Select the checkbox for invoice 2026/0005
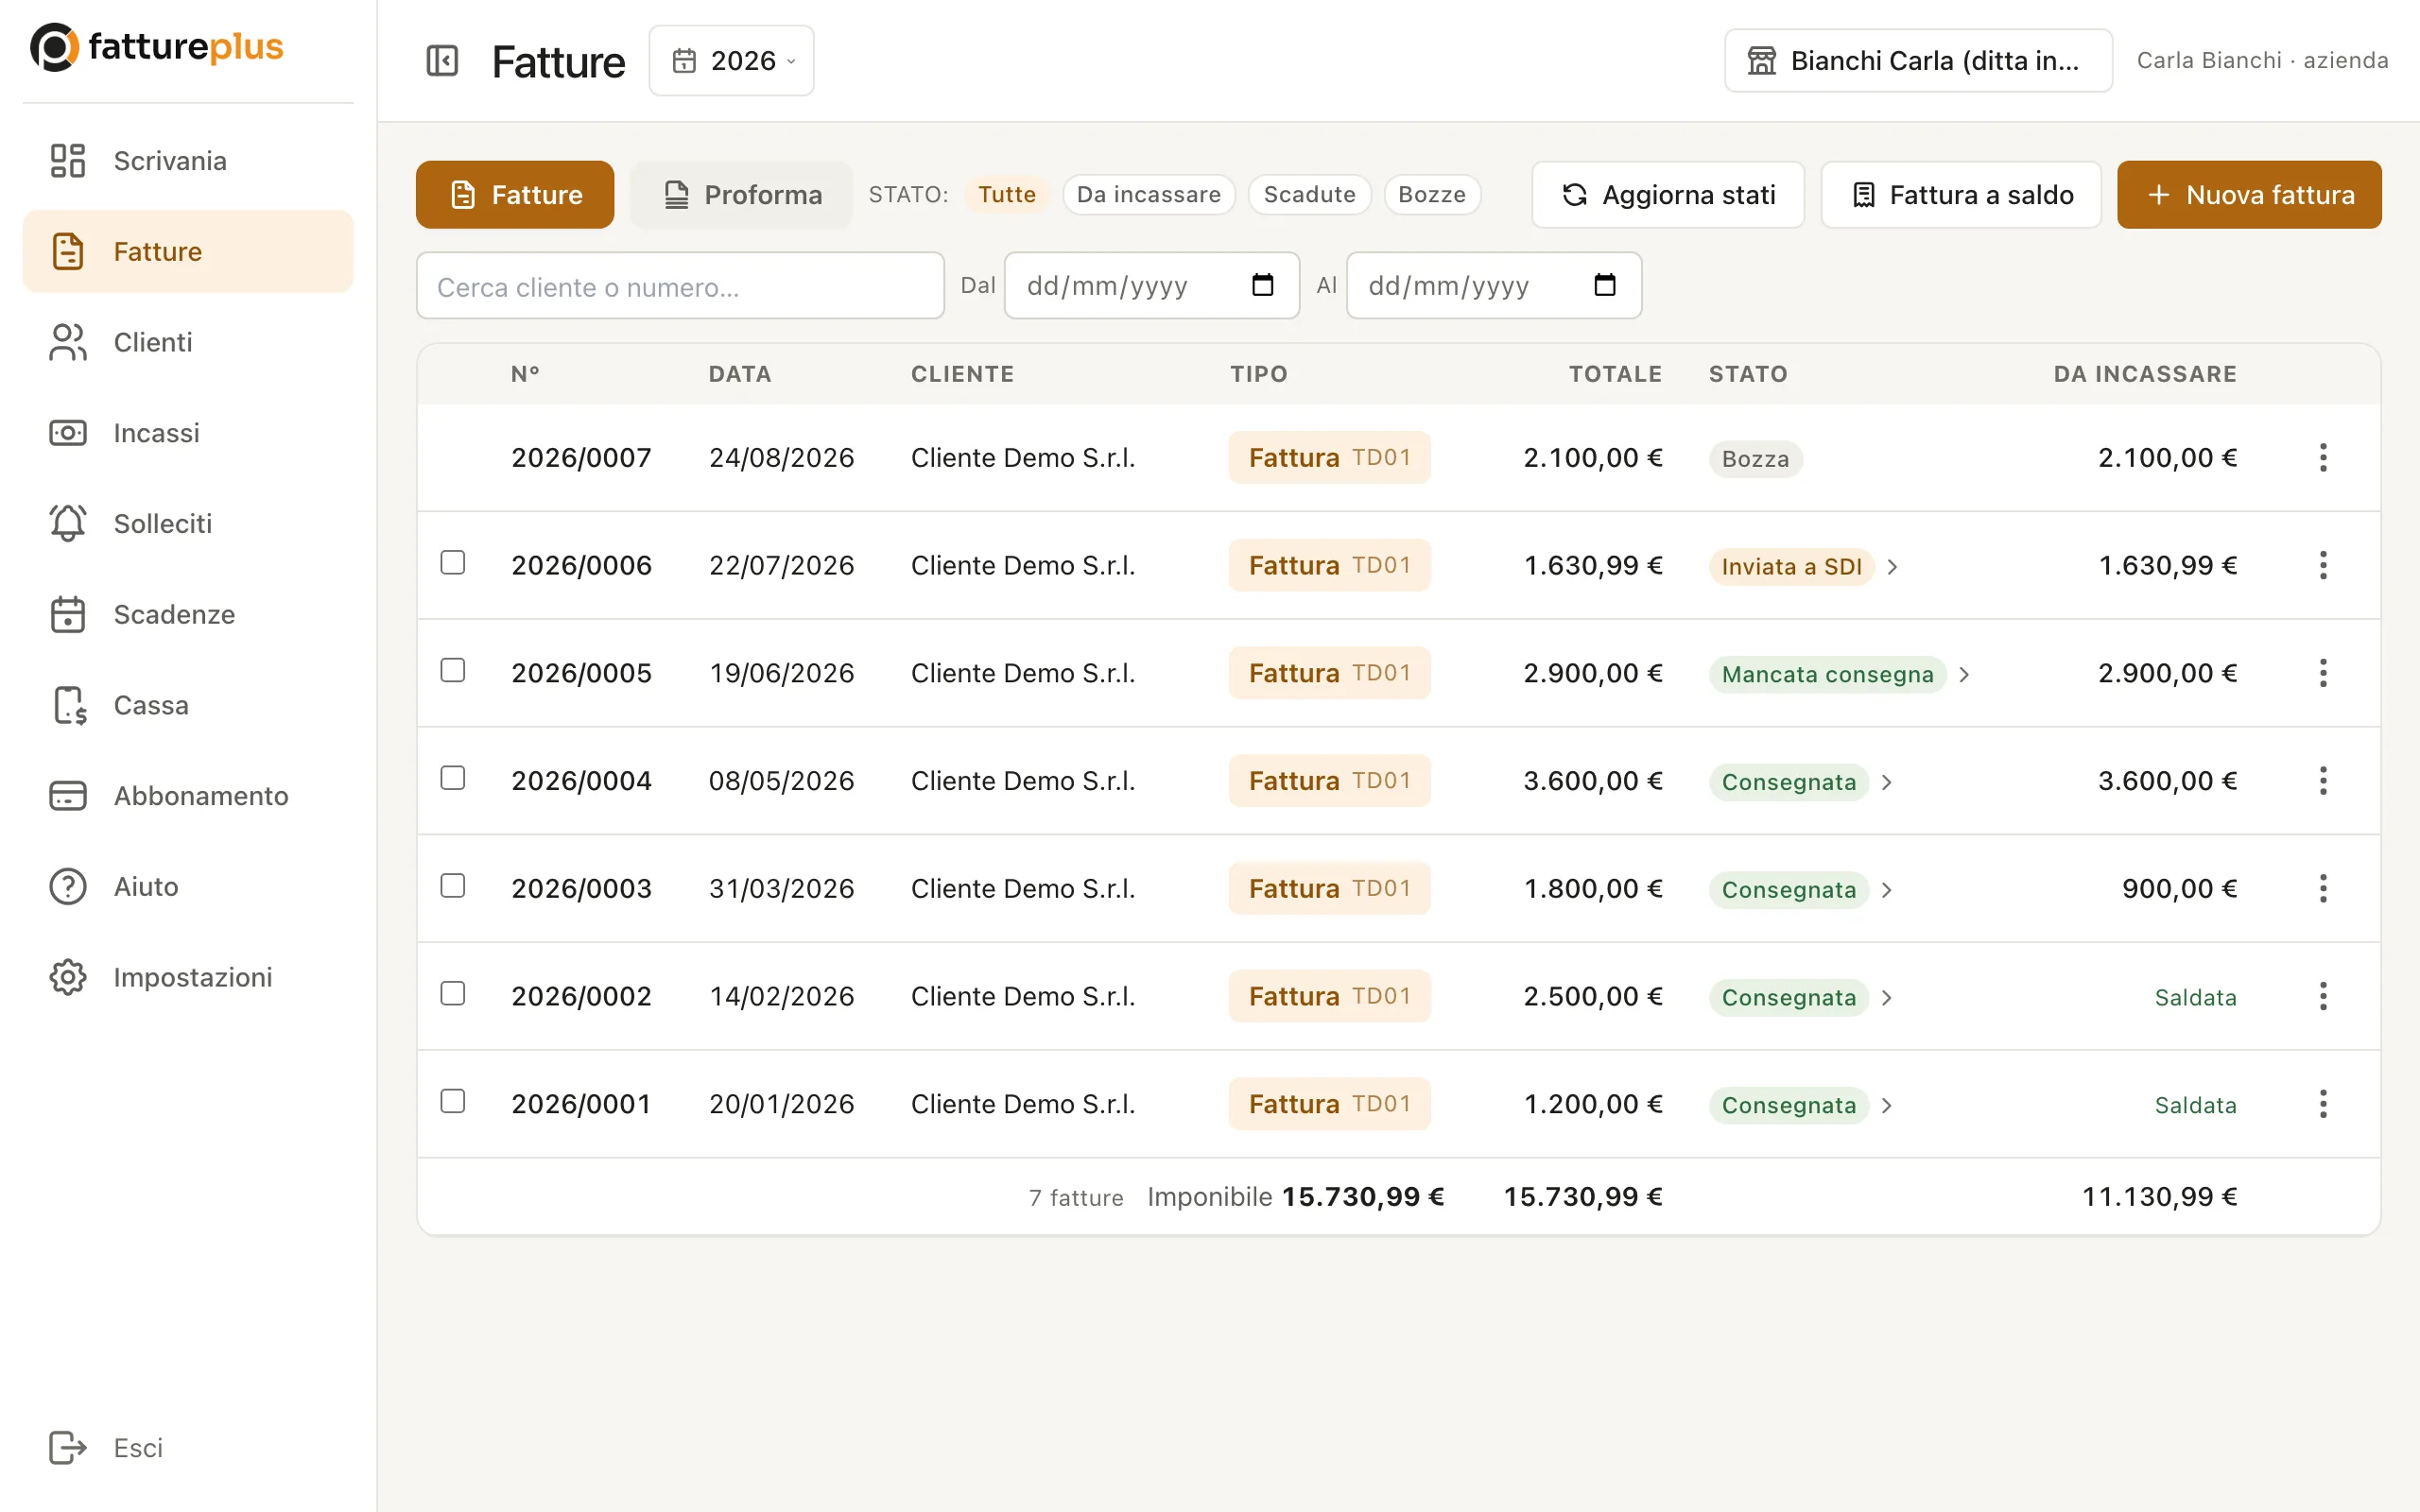Screen dimensions: 2420x1512 [453, 670]
